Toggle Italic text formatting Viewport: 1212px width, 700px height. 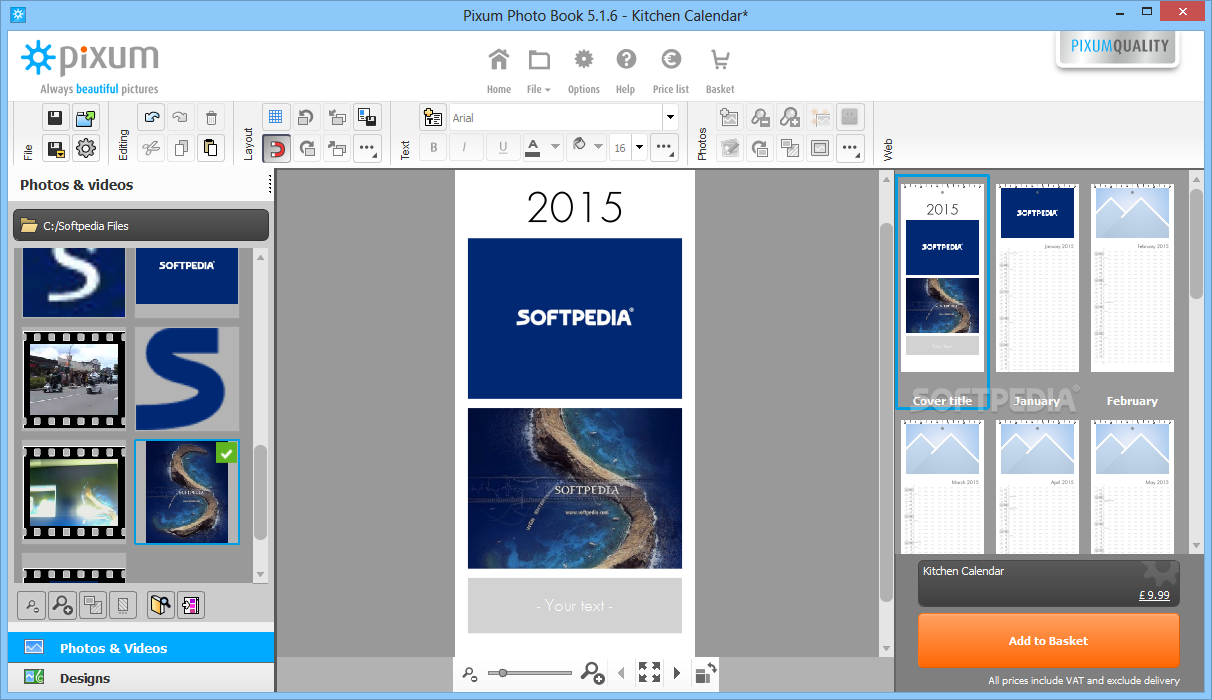[x=465, y=148]
